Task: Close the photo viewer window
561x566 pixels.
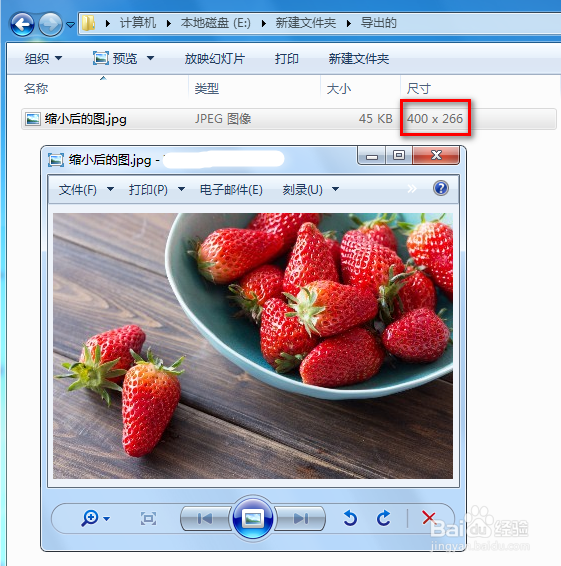Action: coord(436,156)
